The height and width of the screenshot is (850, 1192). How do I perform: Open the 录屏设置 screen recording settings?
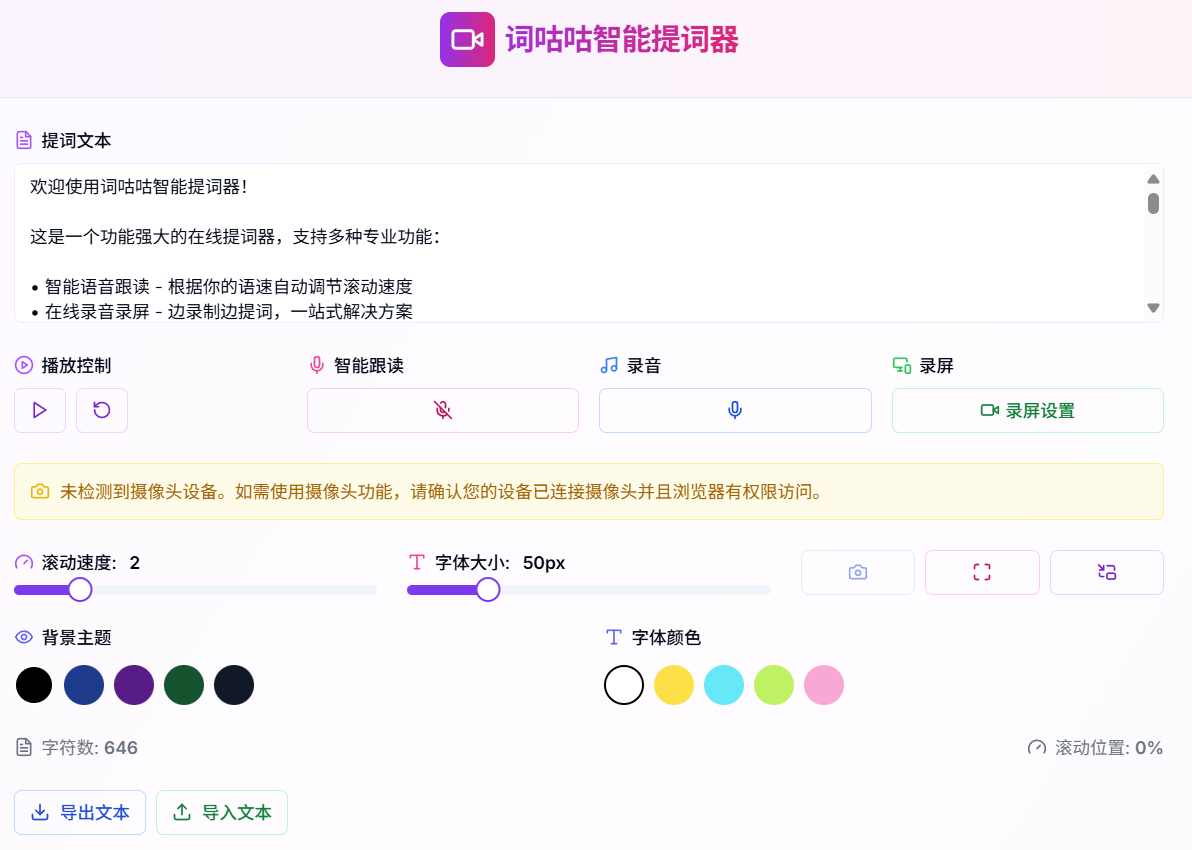click(x=1028, y=411)
